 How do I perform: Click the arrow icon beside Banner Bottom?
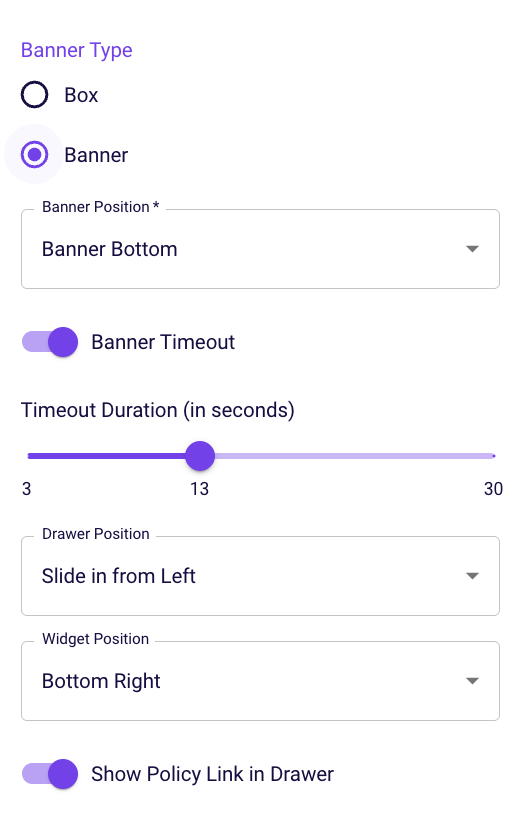pyautogui.click(x=472, y=249)
